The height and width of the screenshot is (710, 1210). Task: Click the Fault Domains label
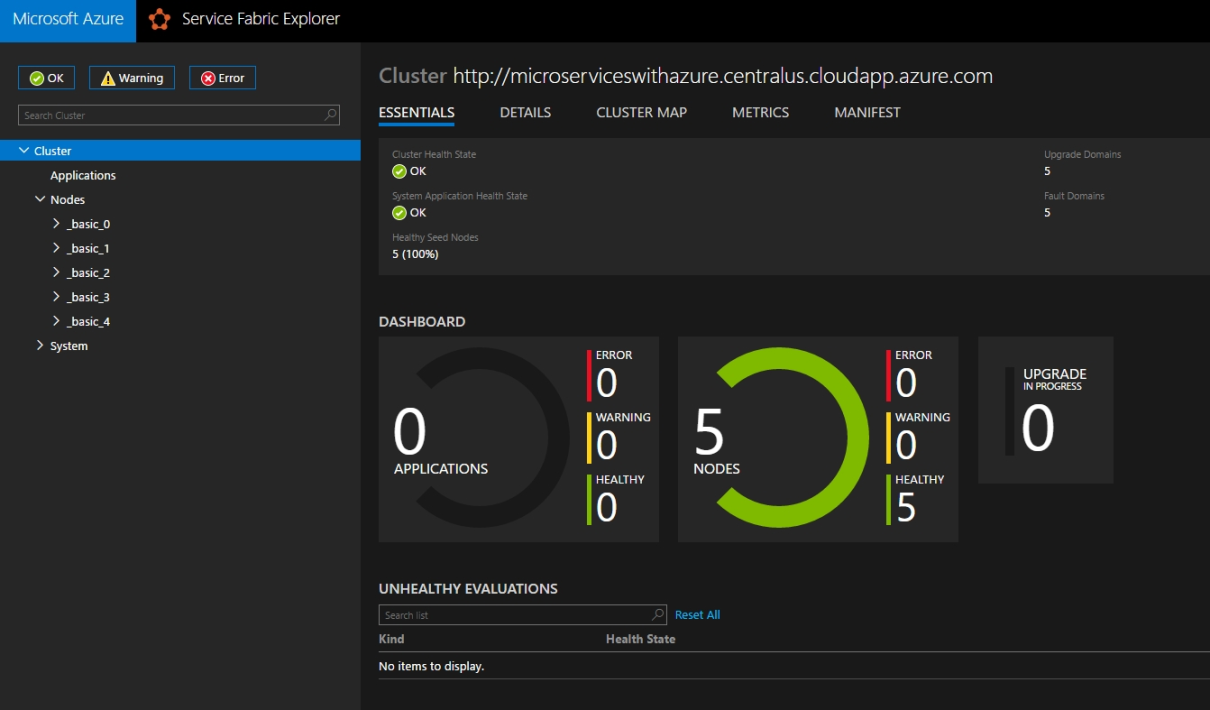[x=1075, y=196]
